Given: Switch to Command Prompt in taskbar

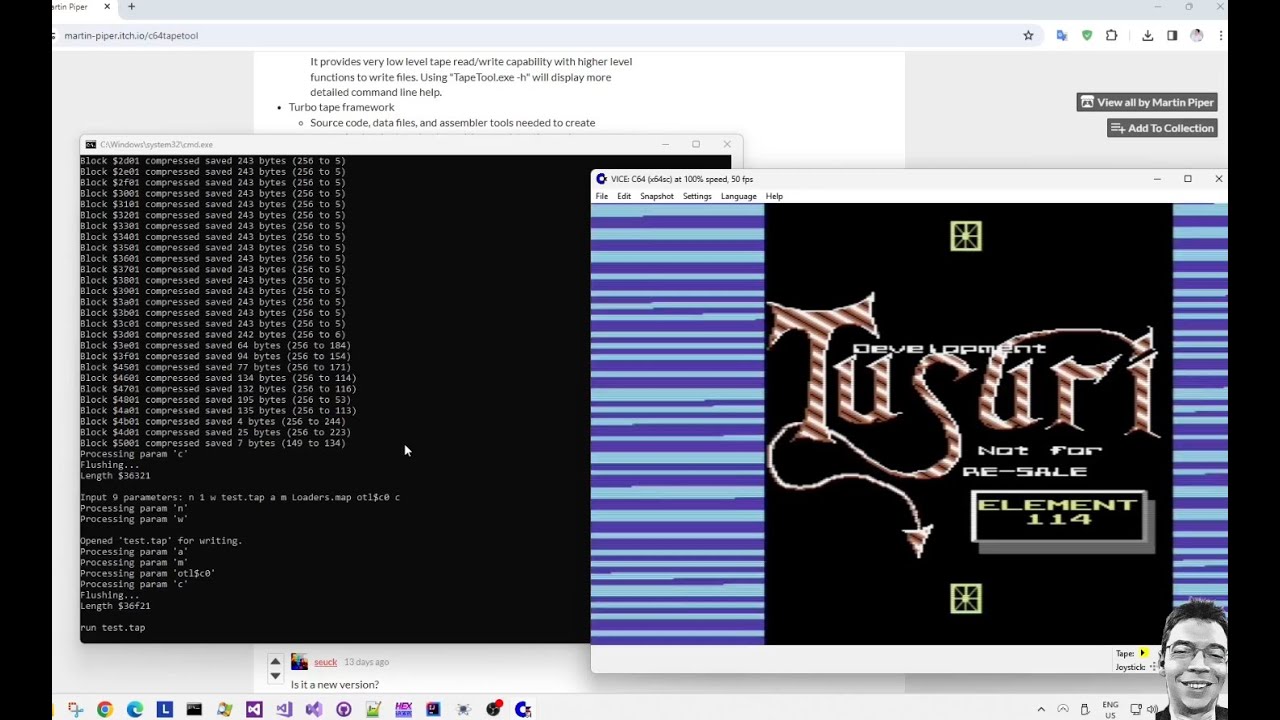Looking at the screenshot, I should pyautogui.click(x=194, y=709).
